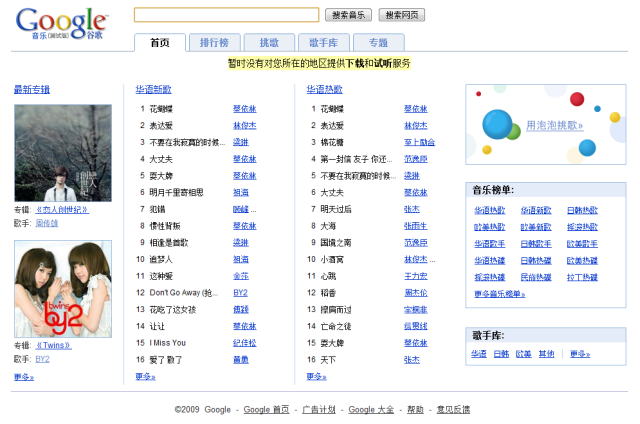The height and width of the screenshot is (424, 640).
Task: Open 日韩 in the 歌手库 panel
Action: [x=501, y=354]
